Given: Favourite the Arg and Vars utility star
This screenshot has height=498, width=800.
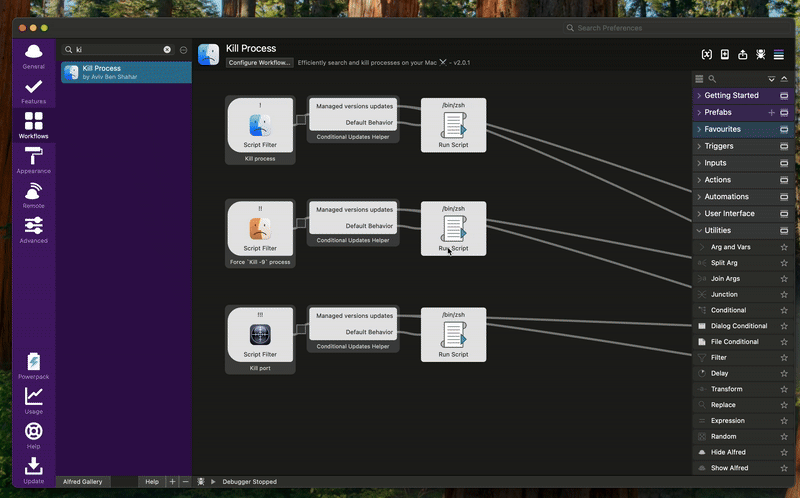Looking at the screenshot, I should point(784,247).
